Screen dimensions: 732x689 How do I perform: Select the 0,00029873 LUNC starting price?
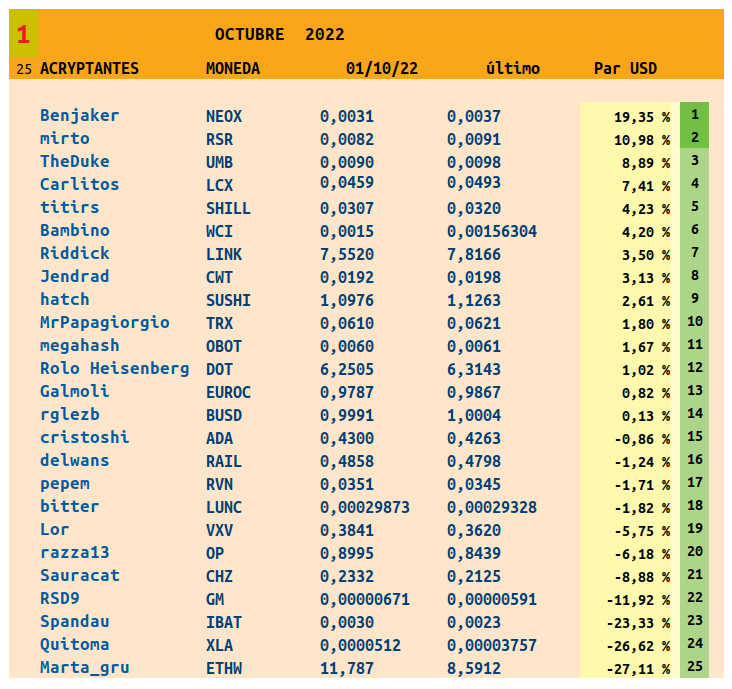(x=364, y=508)
